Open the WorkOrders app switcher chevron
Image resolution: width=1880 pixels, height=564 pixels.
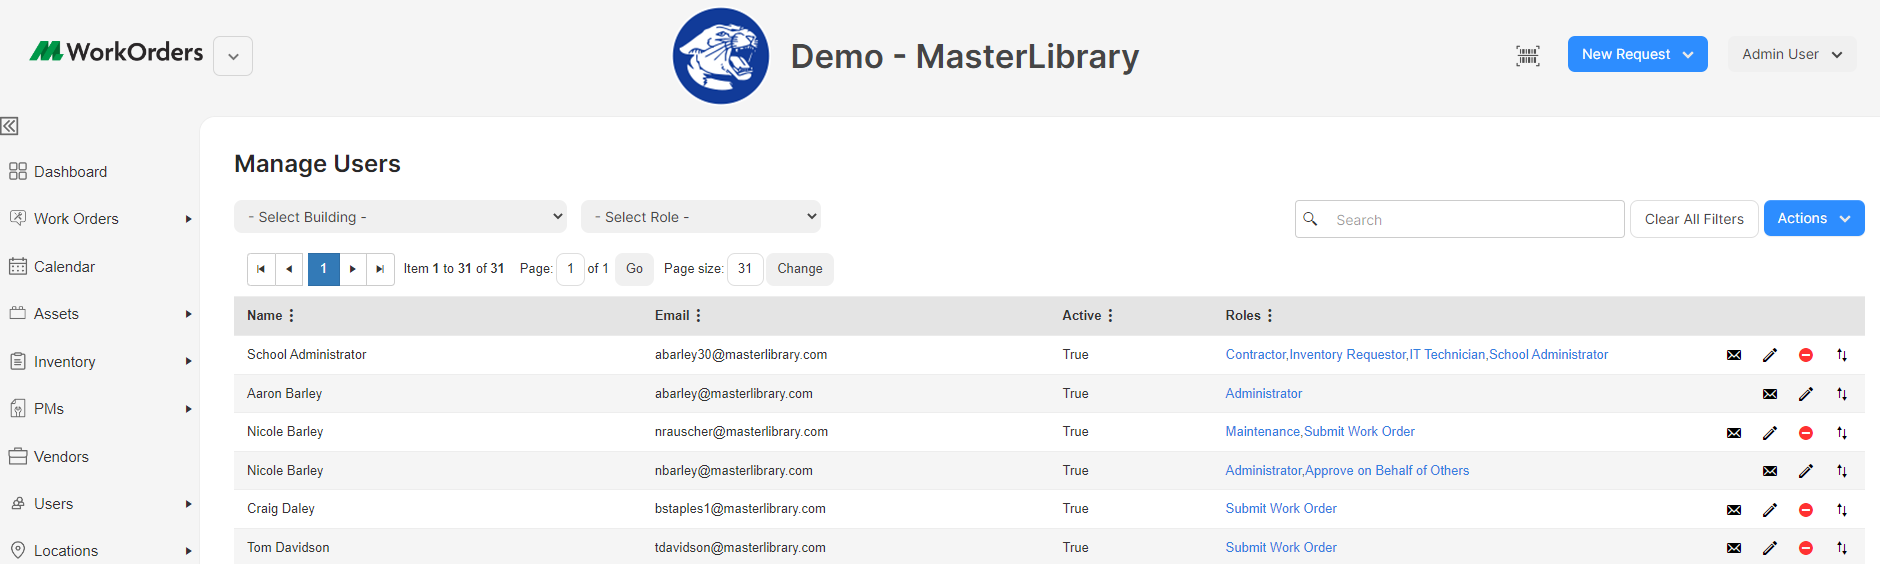coord(233,56)
